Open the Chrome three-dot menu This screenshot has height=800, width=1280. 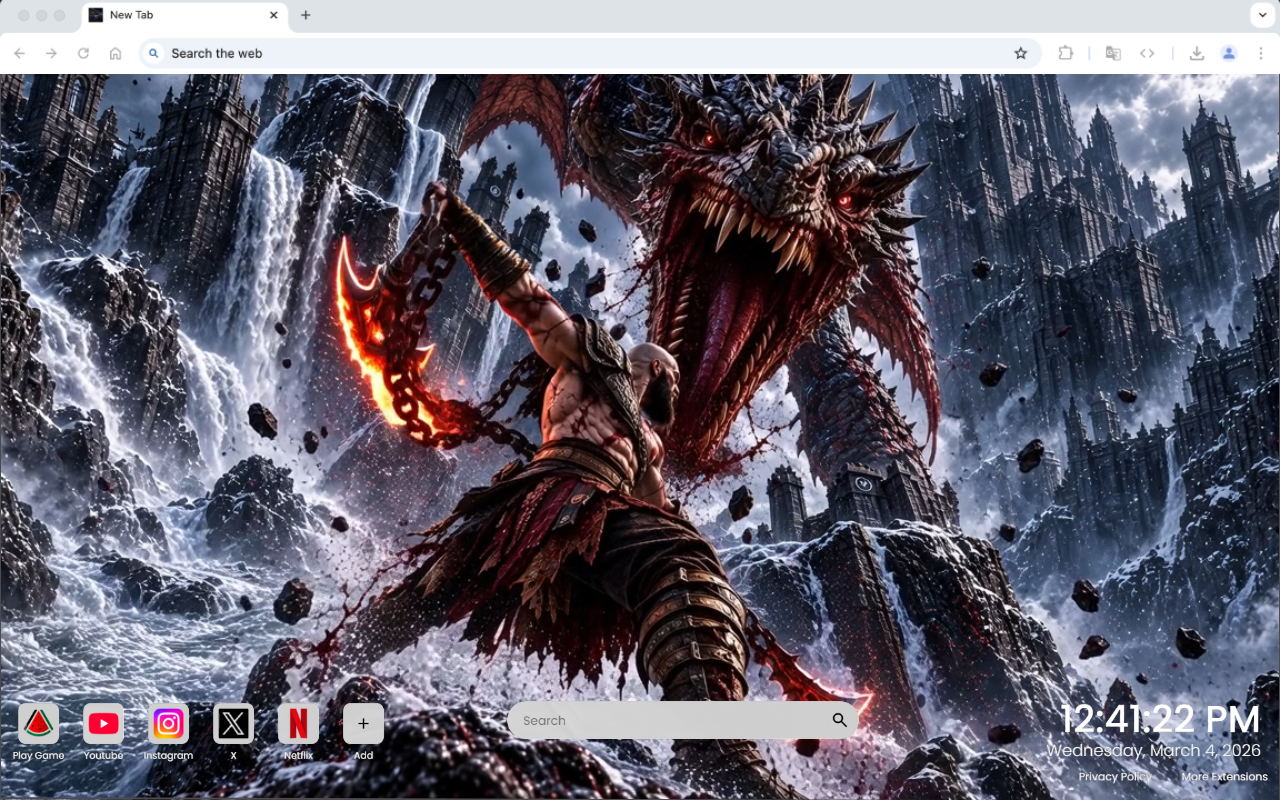coord(1261,53)
